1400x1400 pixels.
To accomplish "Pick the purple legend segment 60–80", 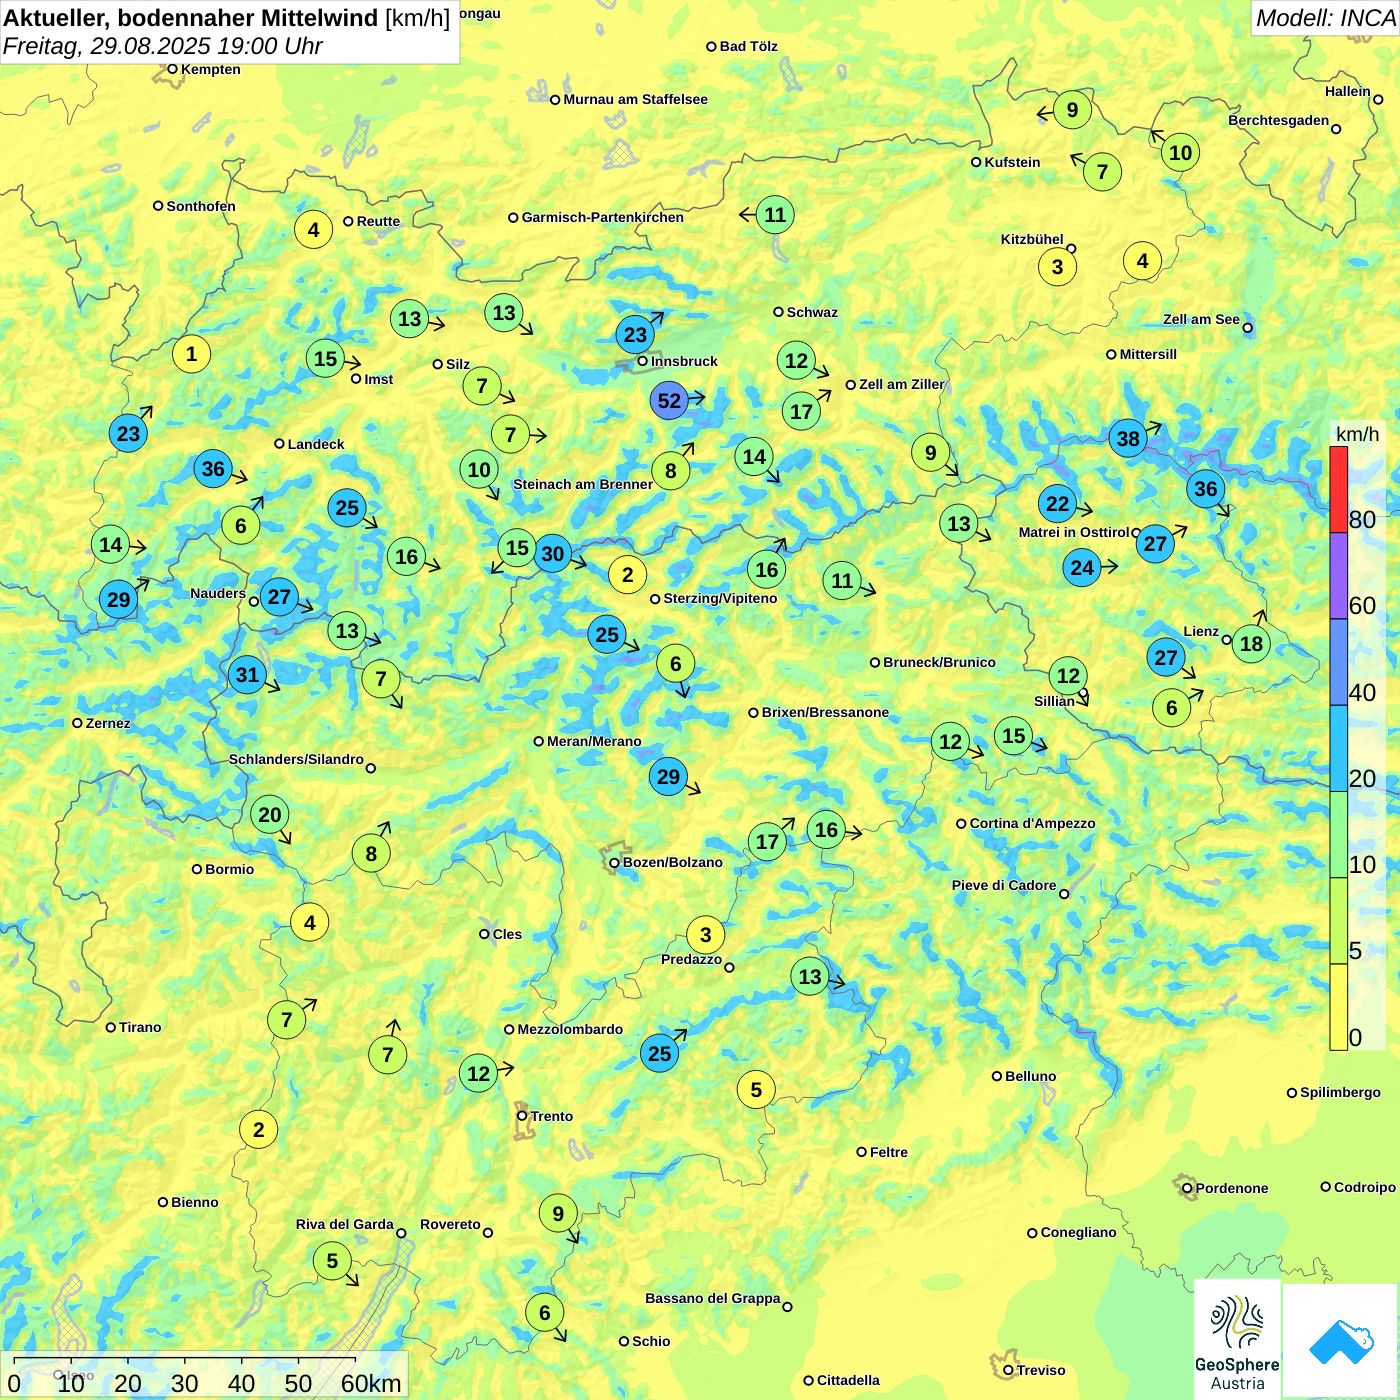I will [x=1338, y=576].
